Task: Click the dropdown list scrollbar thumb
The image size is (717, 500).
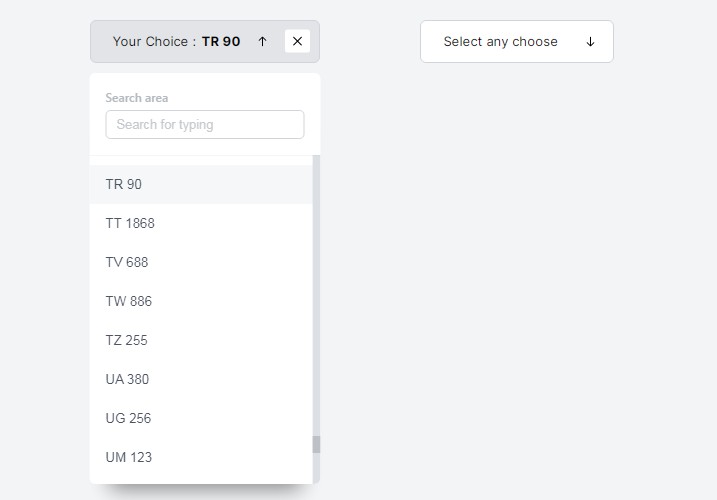Action: (x=316, y=444)
